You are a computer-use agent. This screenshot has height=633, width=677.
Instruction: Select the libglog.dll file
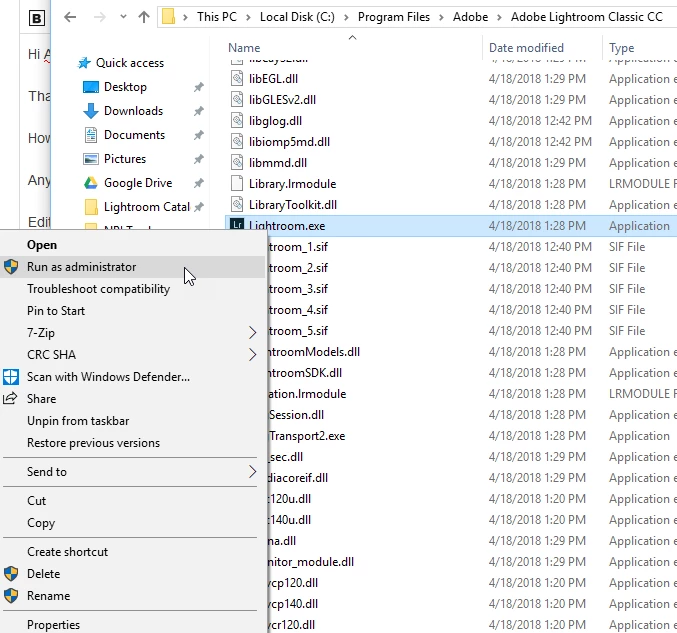tap(275, 121)
